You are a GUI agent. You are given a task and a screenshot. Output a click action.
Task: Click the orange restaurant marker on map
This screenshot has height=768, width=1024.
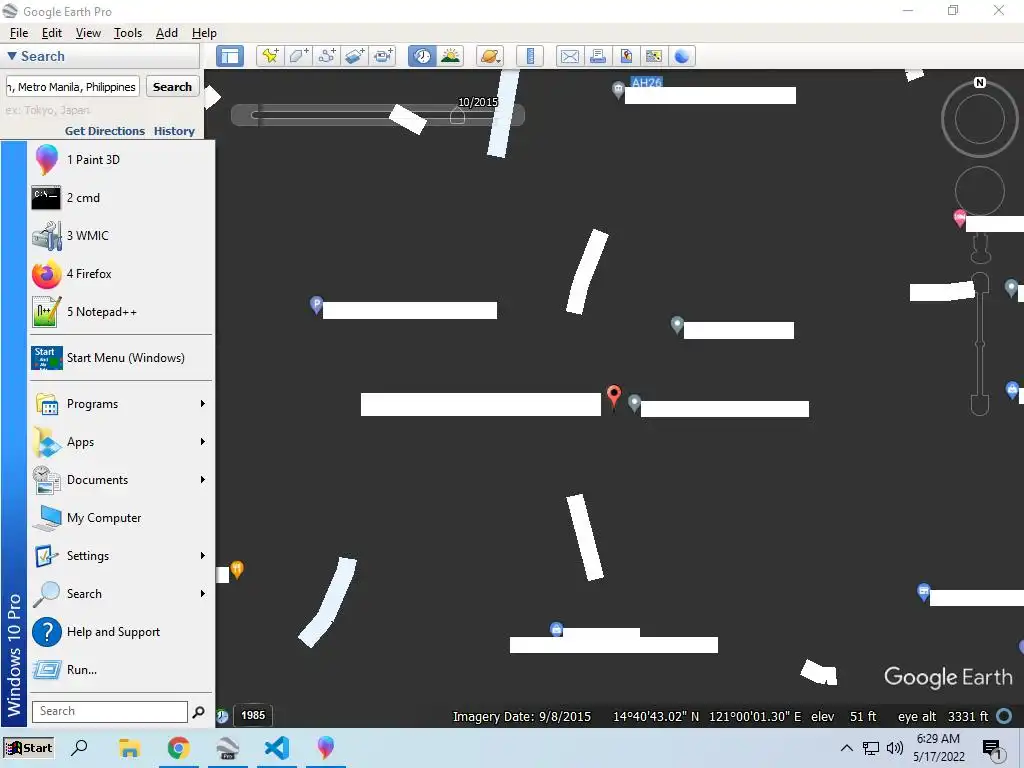click(237, 569)
